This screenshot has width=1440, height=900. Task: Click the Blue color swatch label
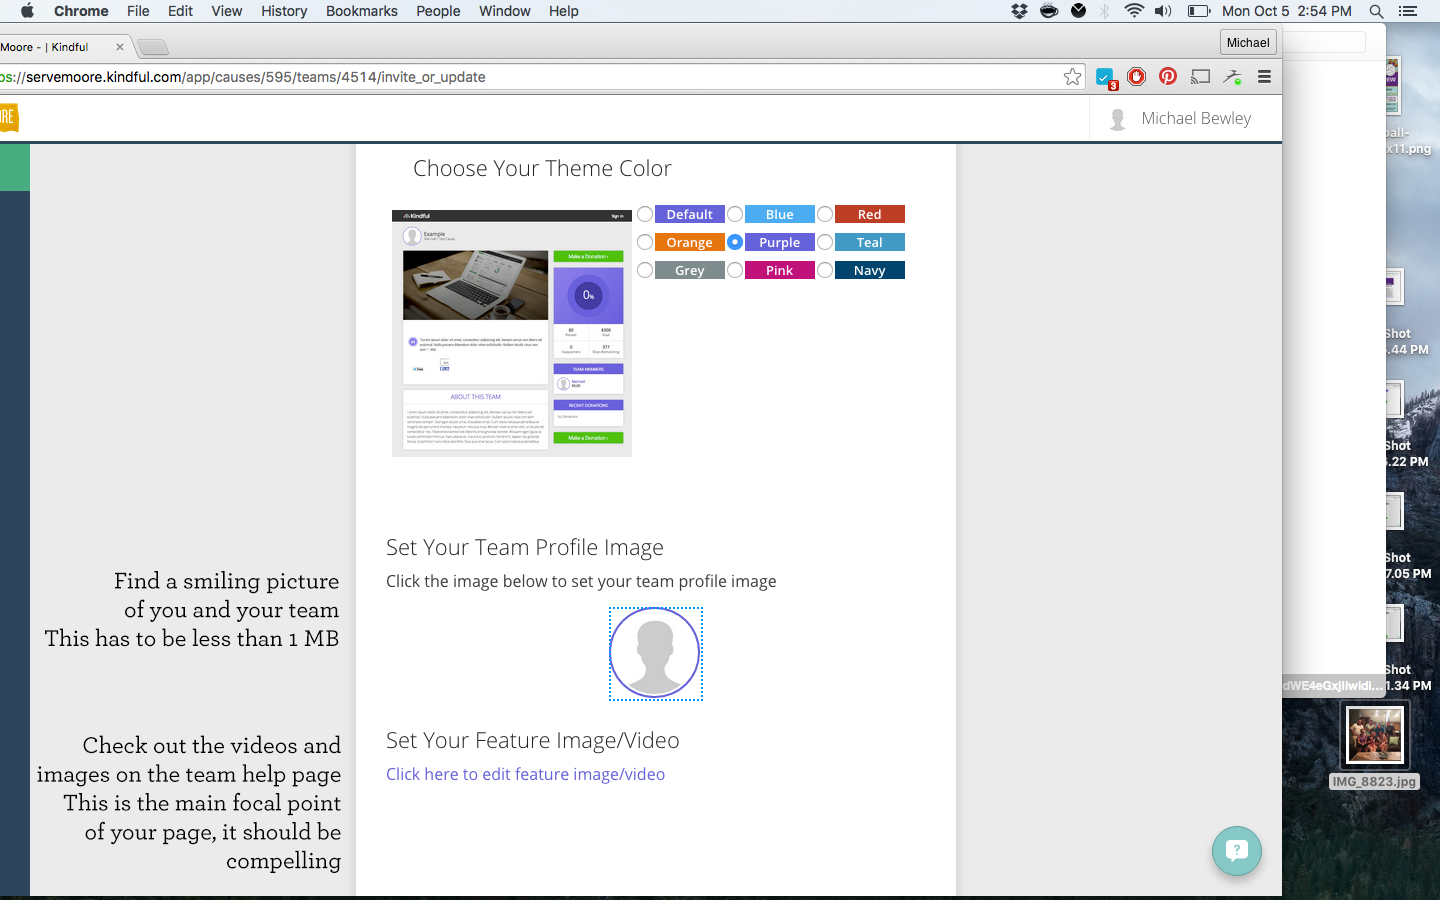[x=780, y=214]
